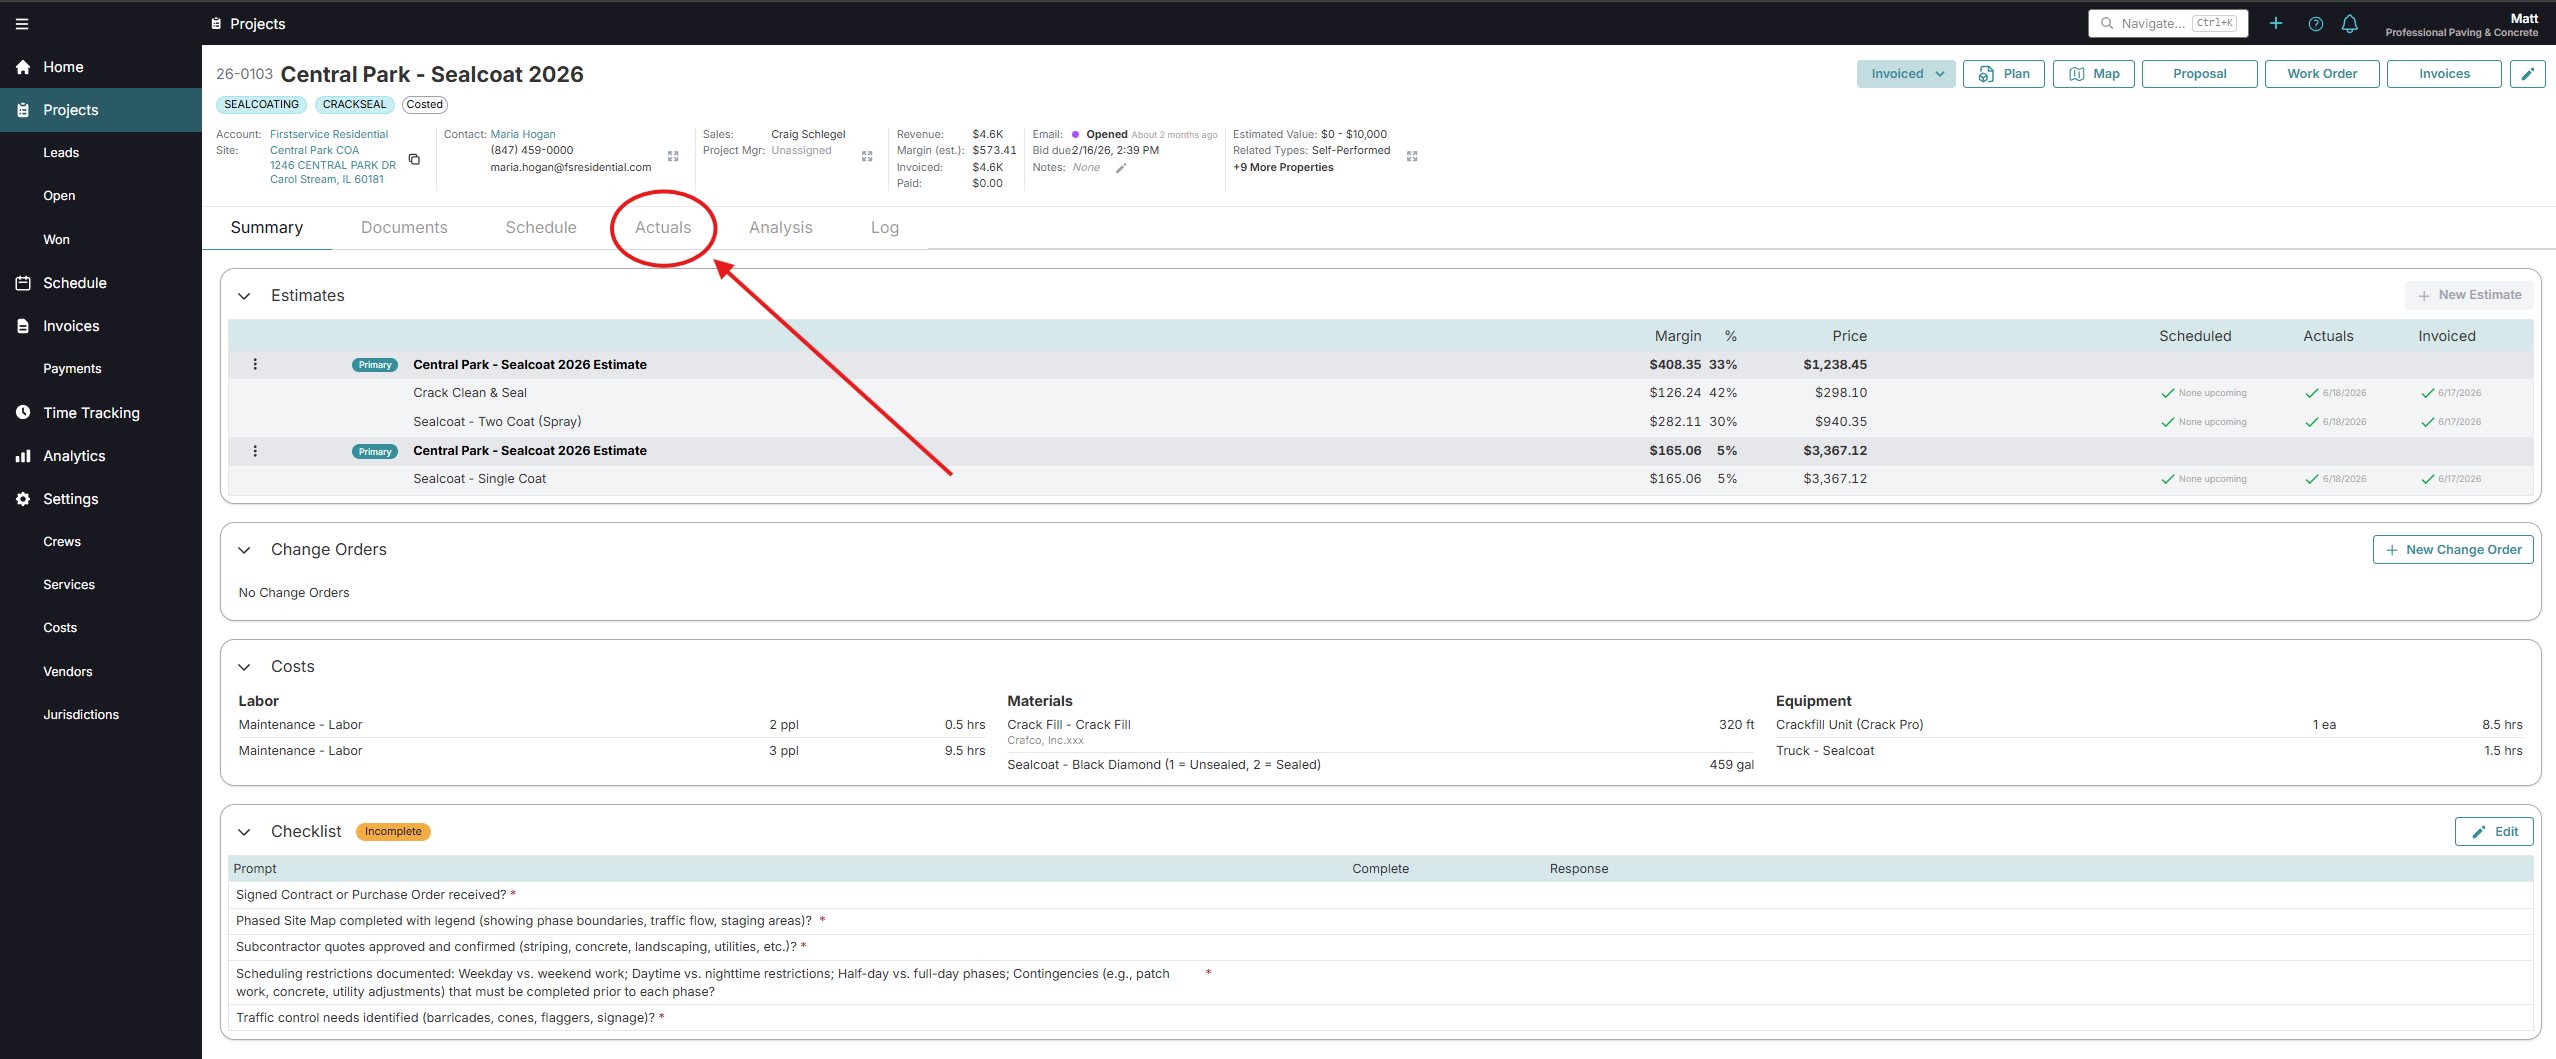Open the notifications bell icon

coord(2350,23)
